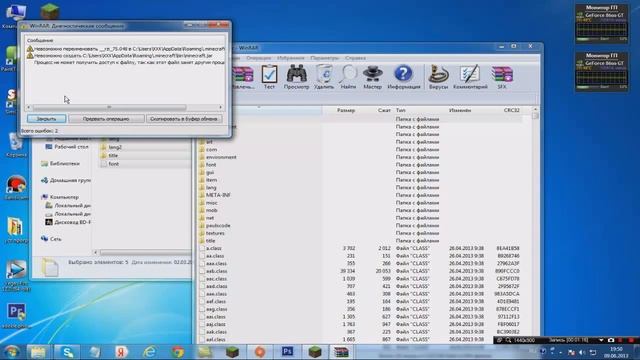Click the first GPU monitor desktop gadget
This screenshot has height=360, width=640.
(x=602, y=24)
